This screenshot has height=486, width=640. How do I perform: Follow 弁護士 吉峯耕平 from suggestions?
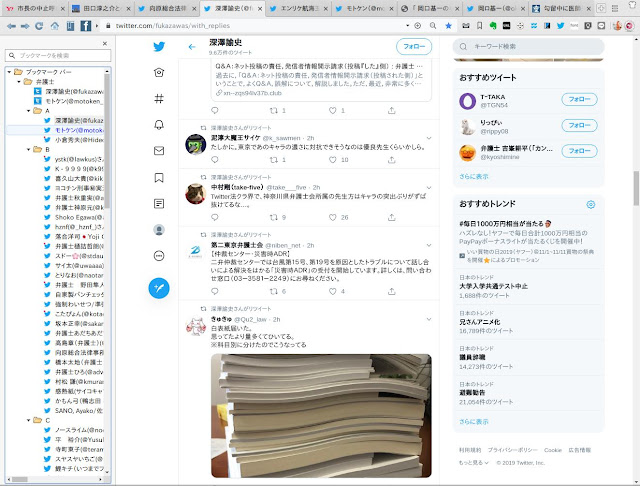(579, 151)
